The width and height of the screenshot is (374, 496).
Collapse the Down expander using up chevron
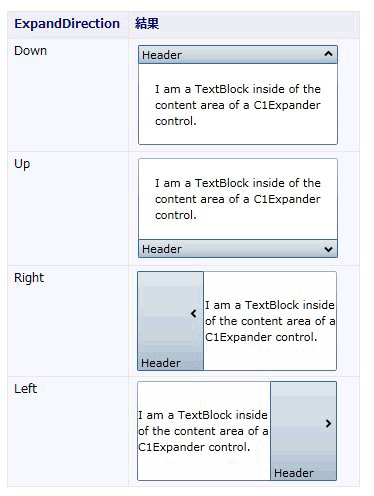328,54
